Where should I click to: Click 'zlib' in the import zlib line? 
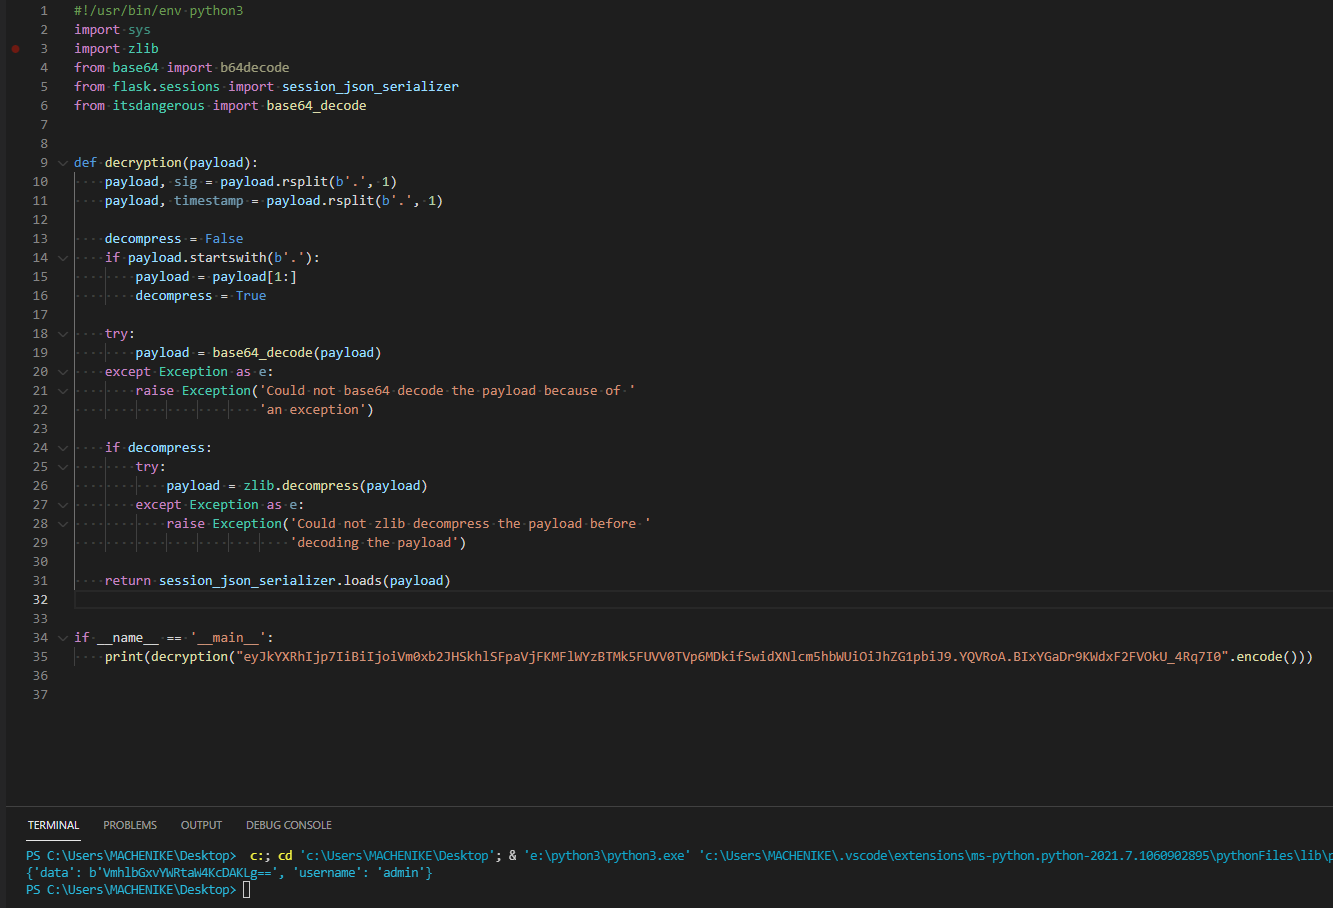tap(143, 48)
